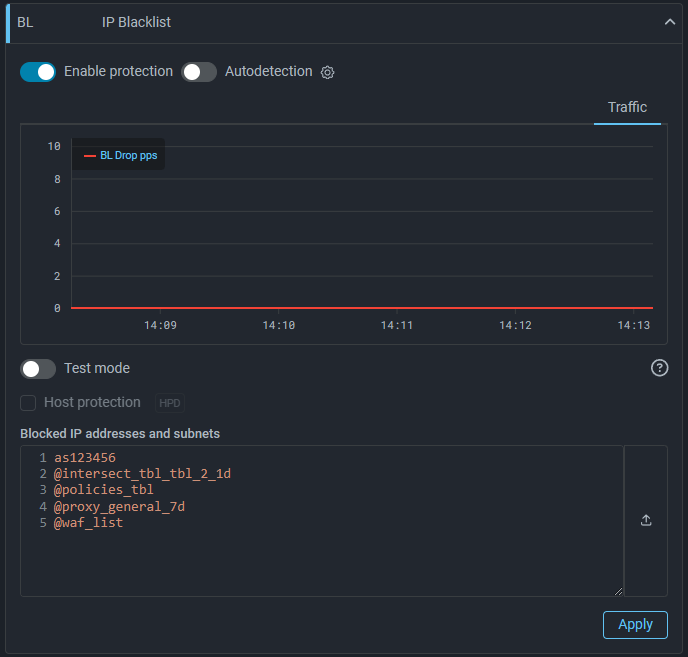Click the 14:11 point on traffic chart
This screenshot has width=688, height=657.
click(x=397, y=308)
